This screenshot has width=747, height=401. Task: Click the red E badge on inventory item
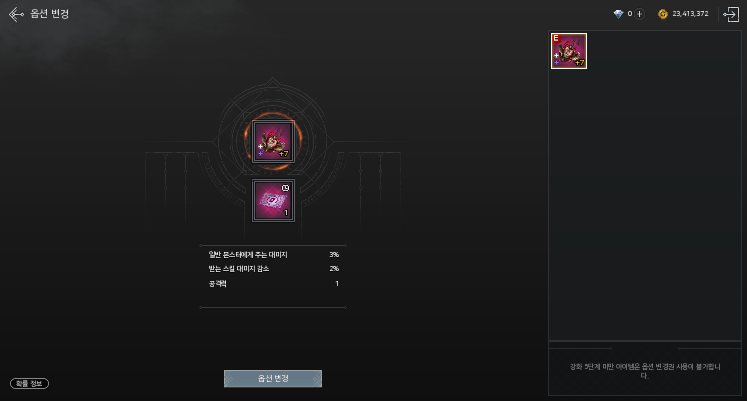pyautogui.click(x=556, y=38)
